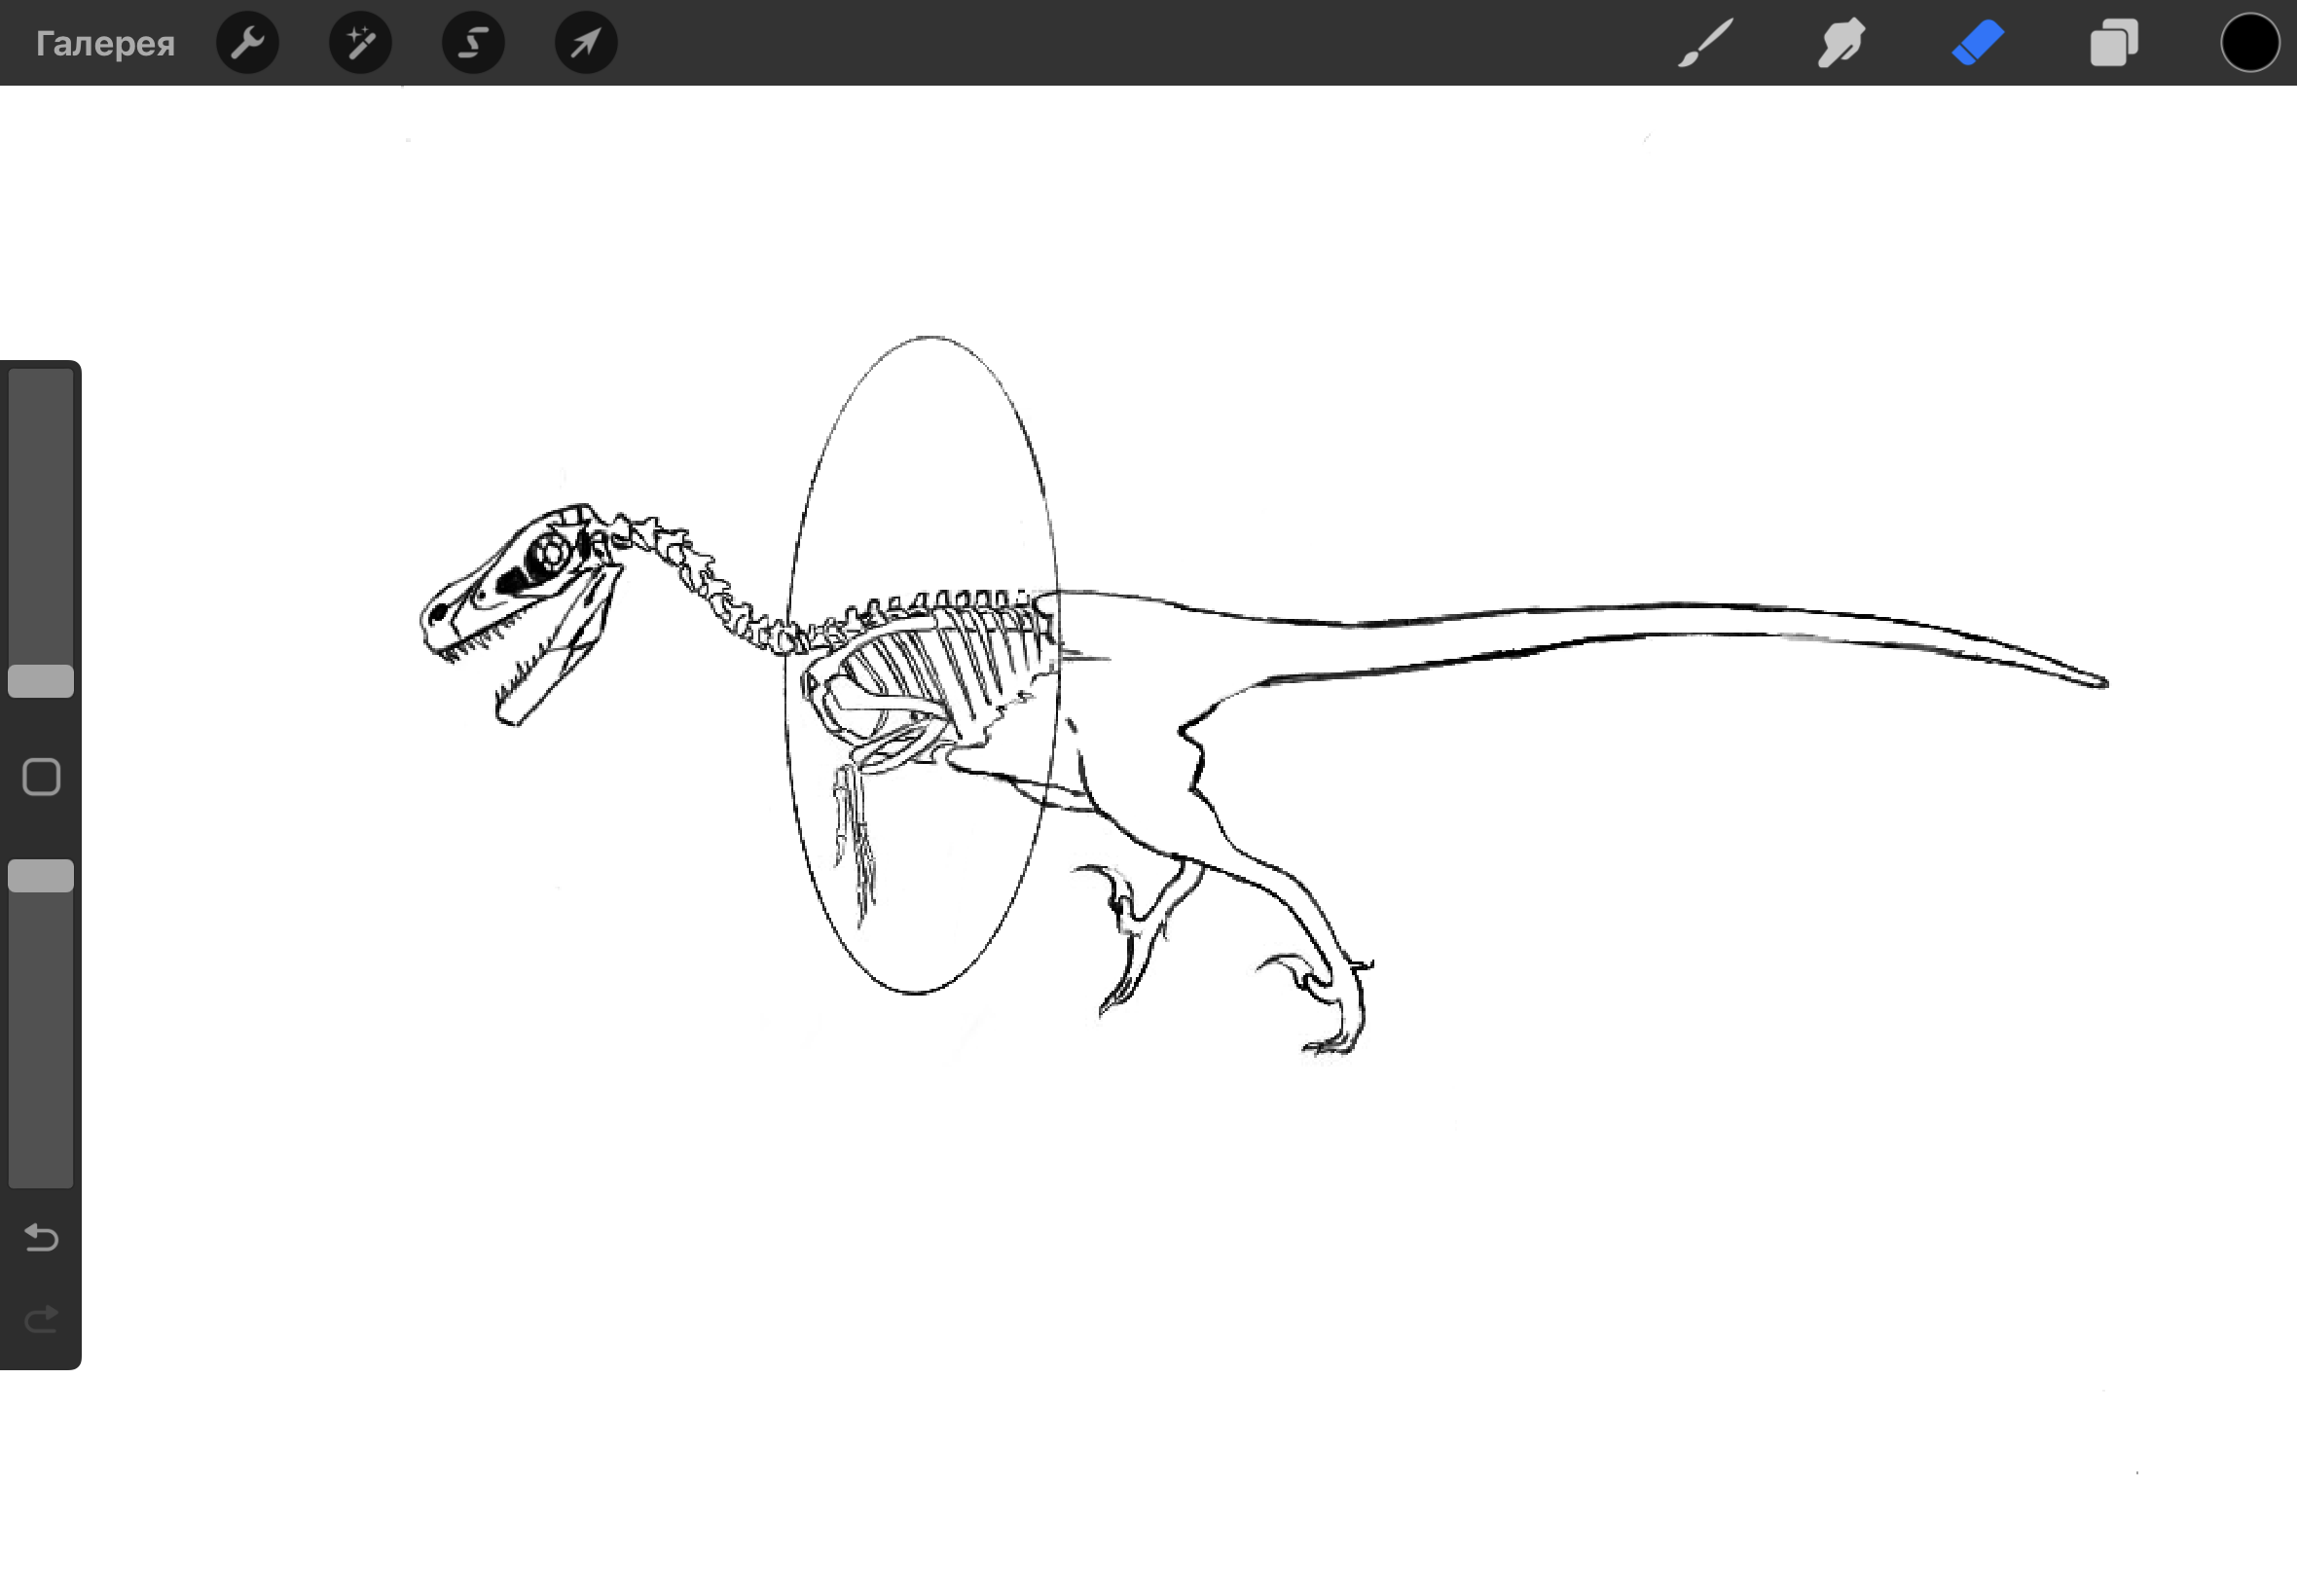
Task: Activate the Transform arrow tool
Action: point(586,43)
